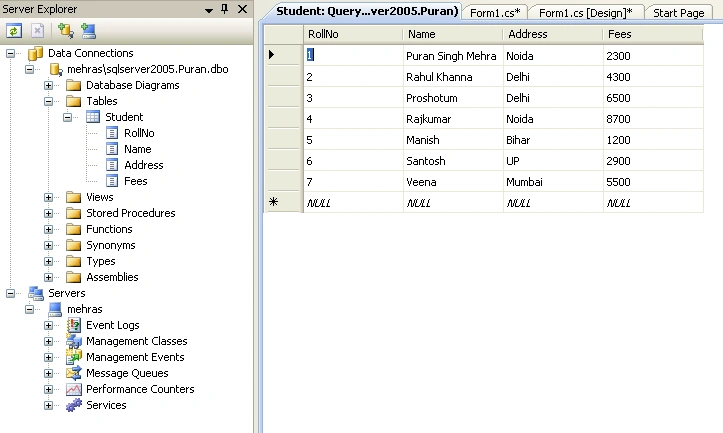The height and width of the screenshot is (433, 723).
Task: Click the Performance Counters chart icon
Action: (x=74, y=390)
